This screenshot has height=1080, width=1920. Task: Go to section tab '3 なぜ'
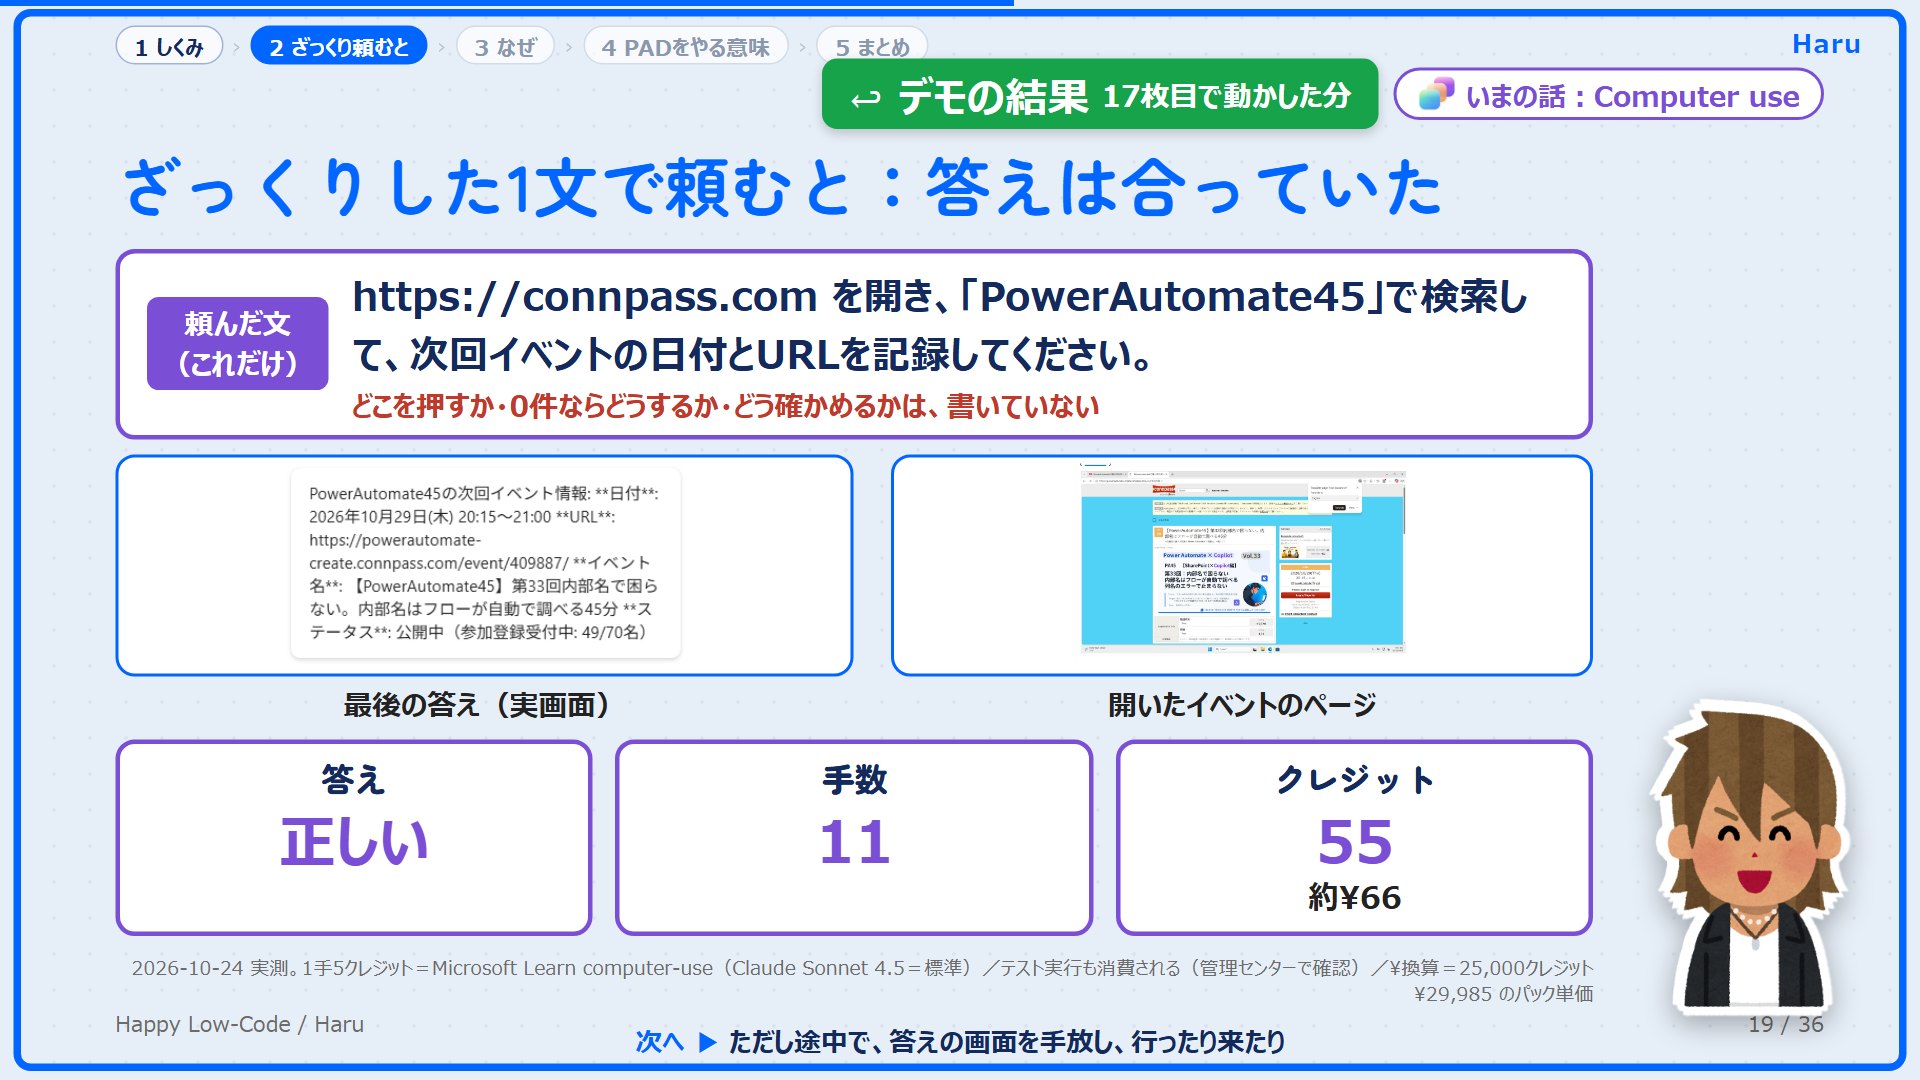pos(505,47)
